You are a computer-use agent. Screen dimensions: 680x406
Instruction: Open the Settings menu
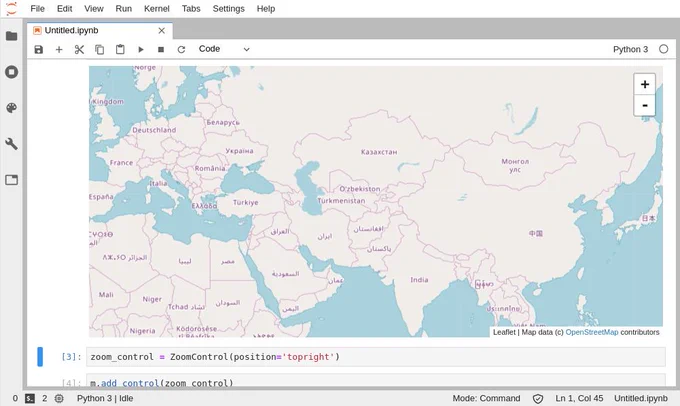tap(229, 9)
